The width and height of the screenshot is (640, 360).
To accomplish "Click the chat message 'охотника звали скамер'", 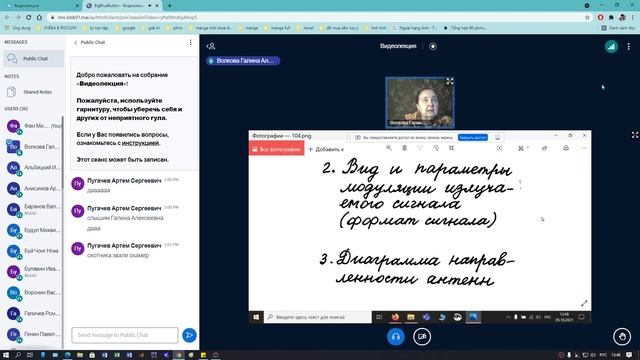I will (118, 256).
